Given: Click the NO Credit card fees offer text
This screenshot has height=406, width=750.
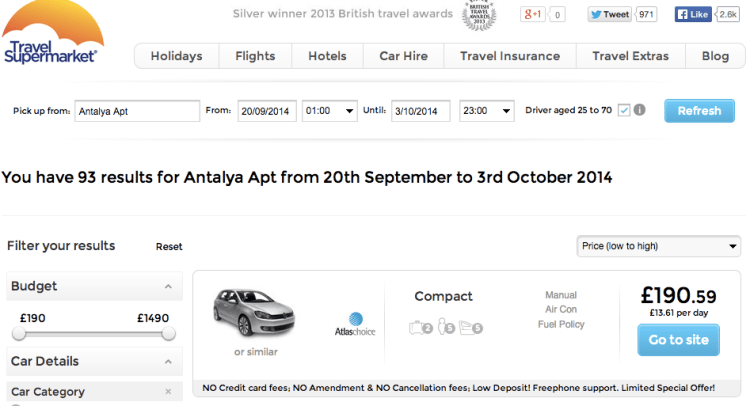Looking at the screenshot, I should [458, 388].
